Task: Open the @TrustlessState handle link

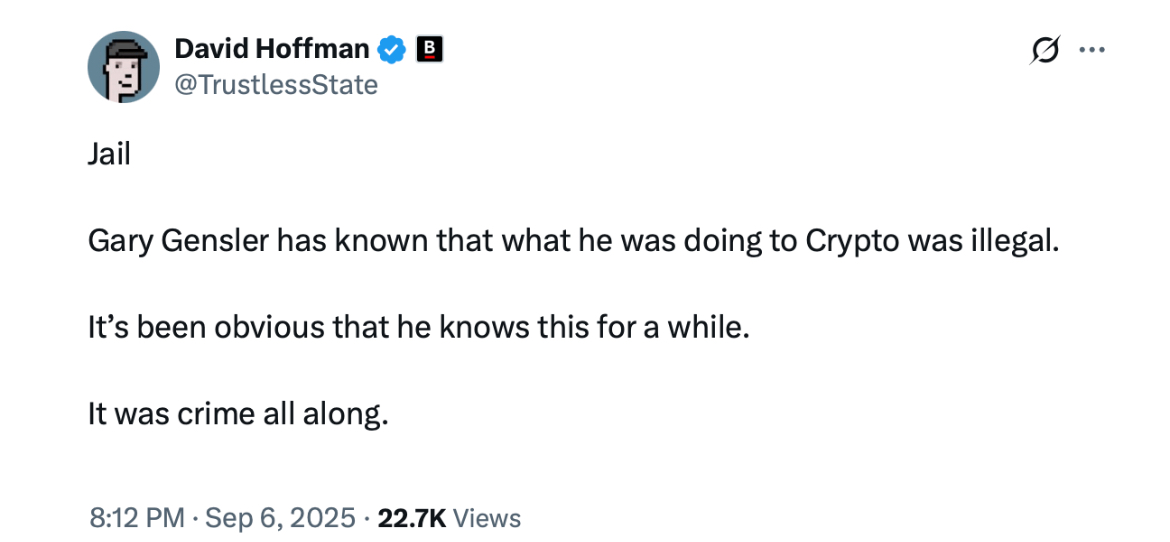Action: click(x=276, y=85)
